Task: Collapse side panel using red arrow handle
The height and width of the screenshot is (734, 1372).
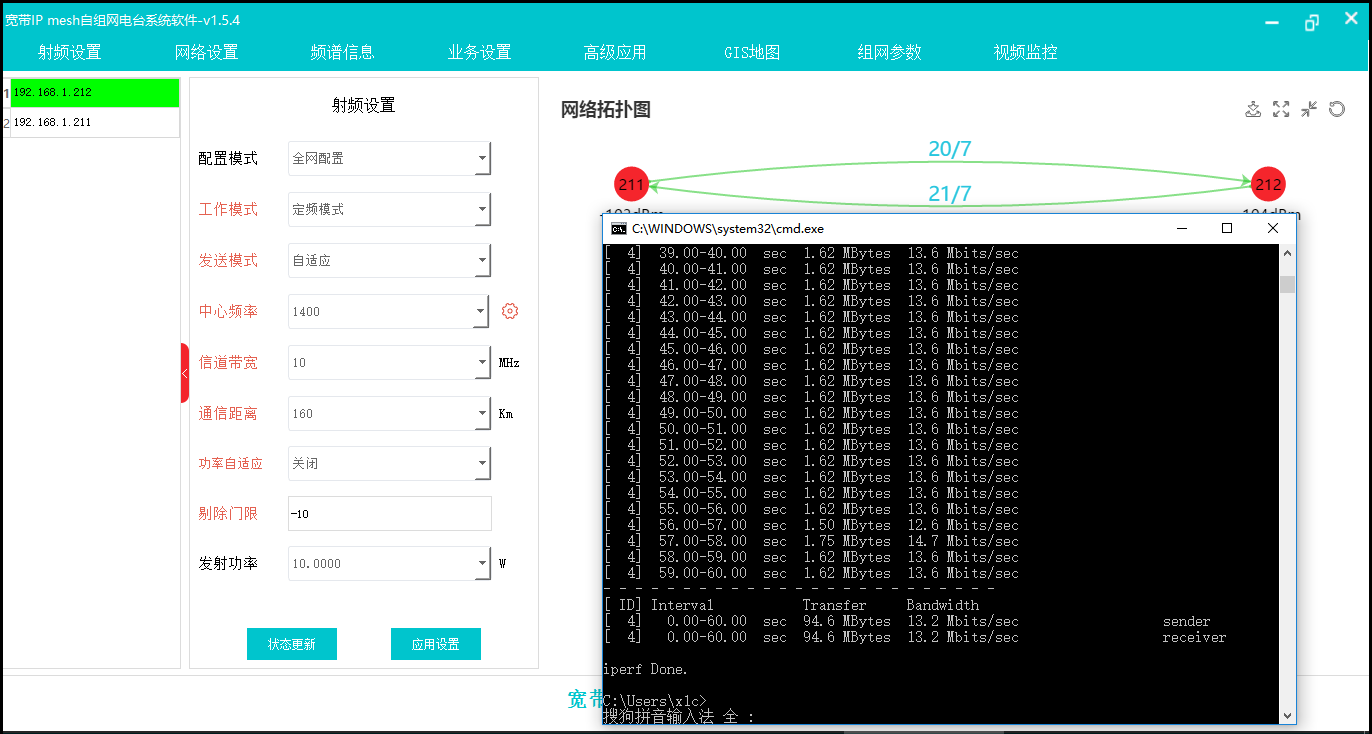Action: [x=185, y=373]
